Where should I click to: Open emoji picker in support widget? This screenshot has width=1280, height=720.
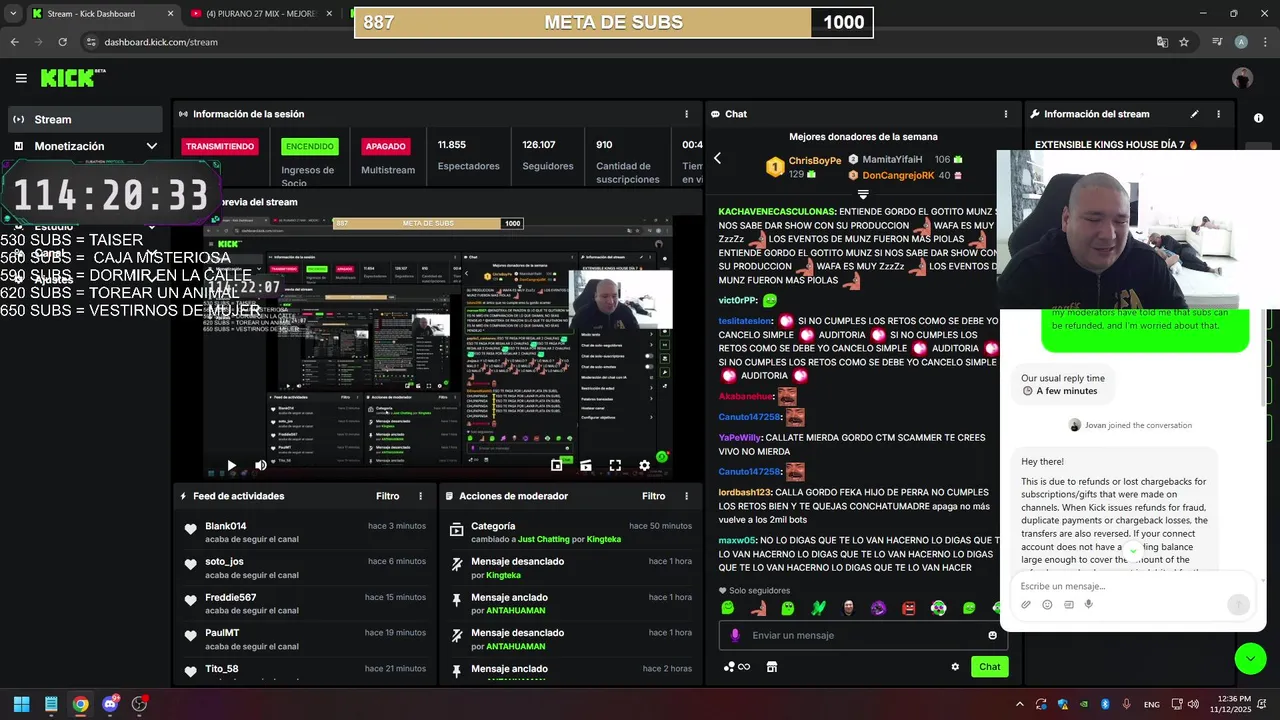tap(1047, 605)
